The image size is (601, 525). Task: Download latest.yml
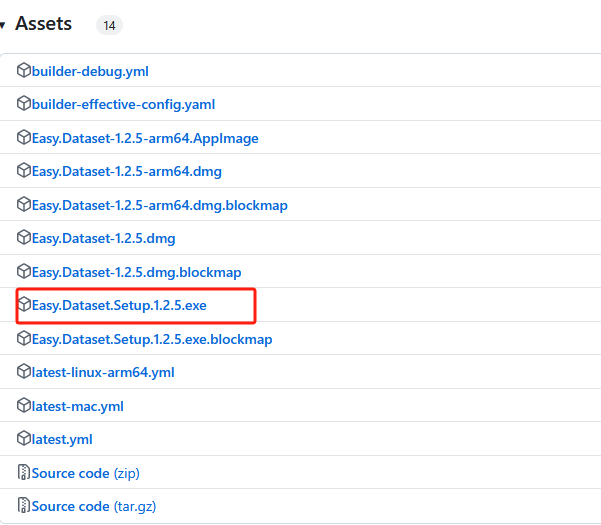[62, 440]
